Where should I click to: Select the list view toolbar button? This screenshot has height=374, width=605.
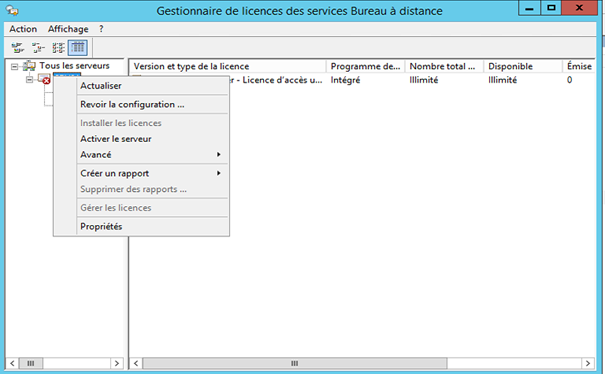58,48
